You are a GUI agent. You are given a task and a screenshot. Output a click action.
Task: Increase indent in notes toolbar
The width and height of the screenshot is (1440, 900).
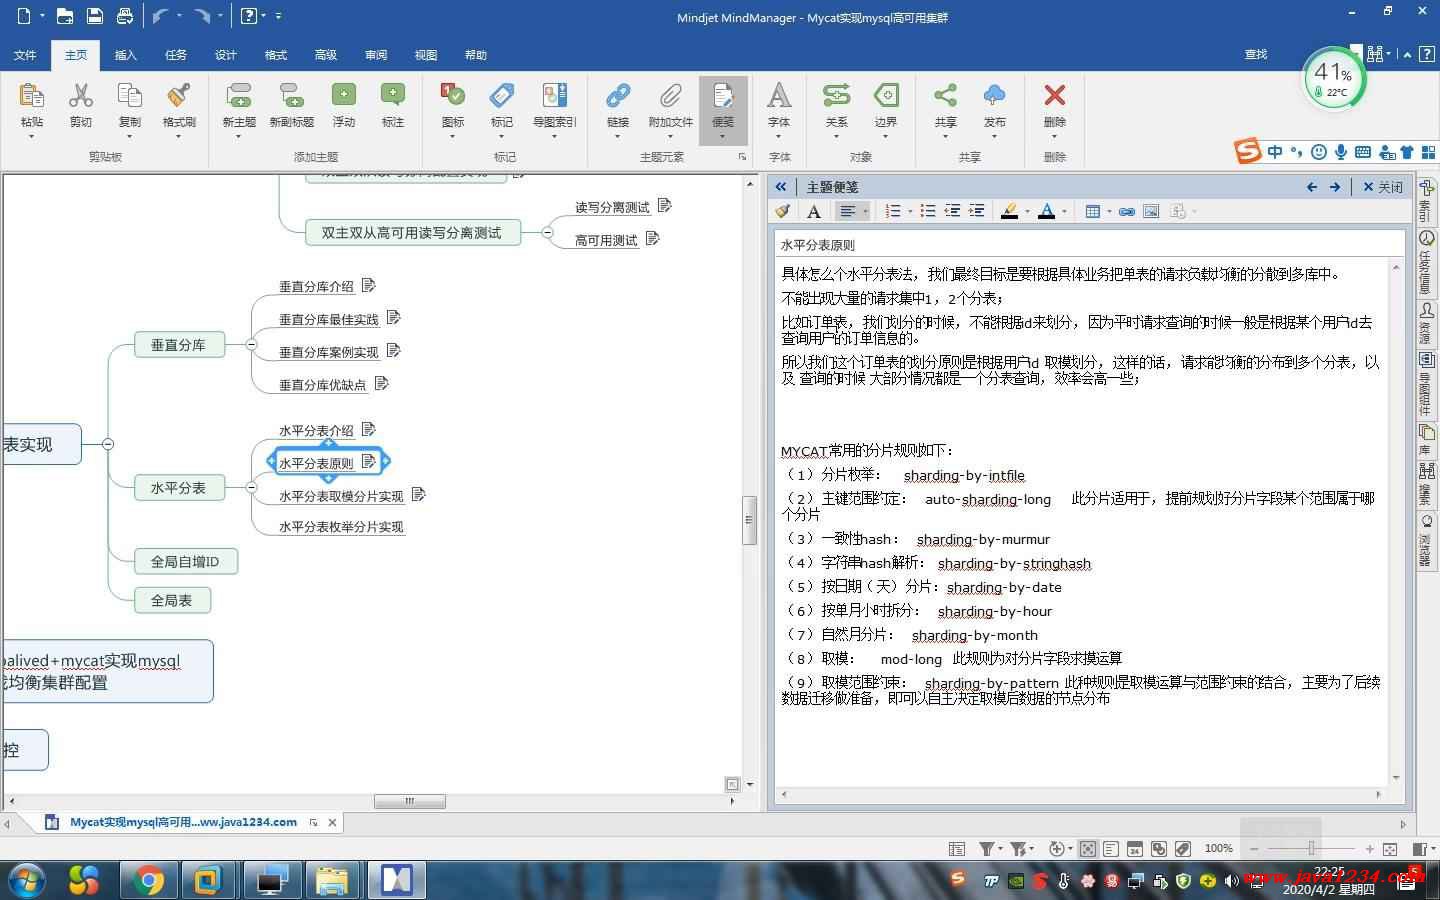pyautogui.click(x=977, y=211)
